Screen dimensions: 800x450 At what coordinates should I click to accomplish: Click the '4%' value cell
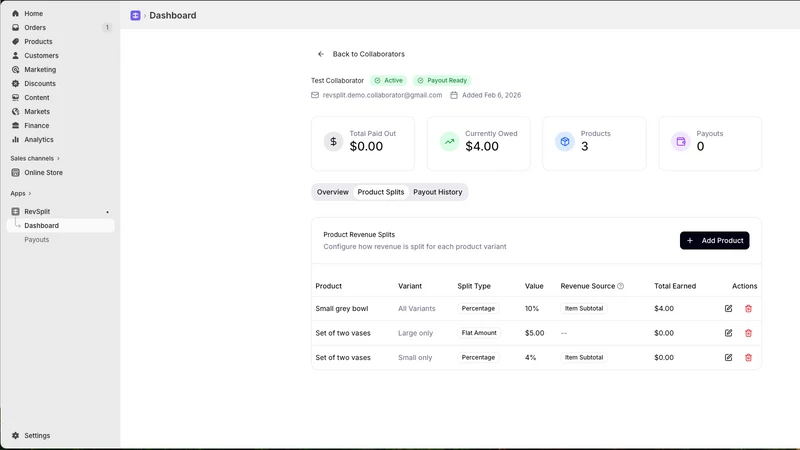point(530,358)
